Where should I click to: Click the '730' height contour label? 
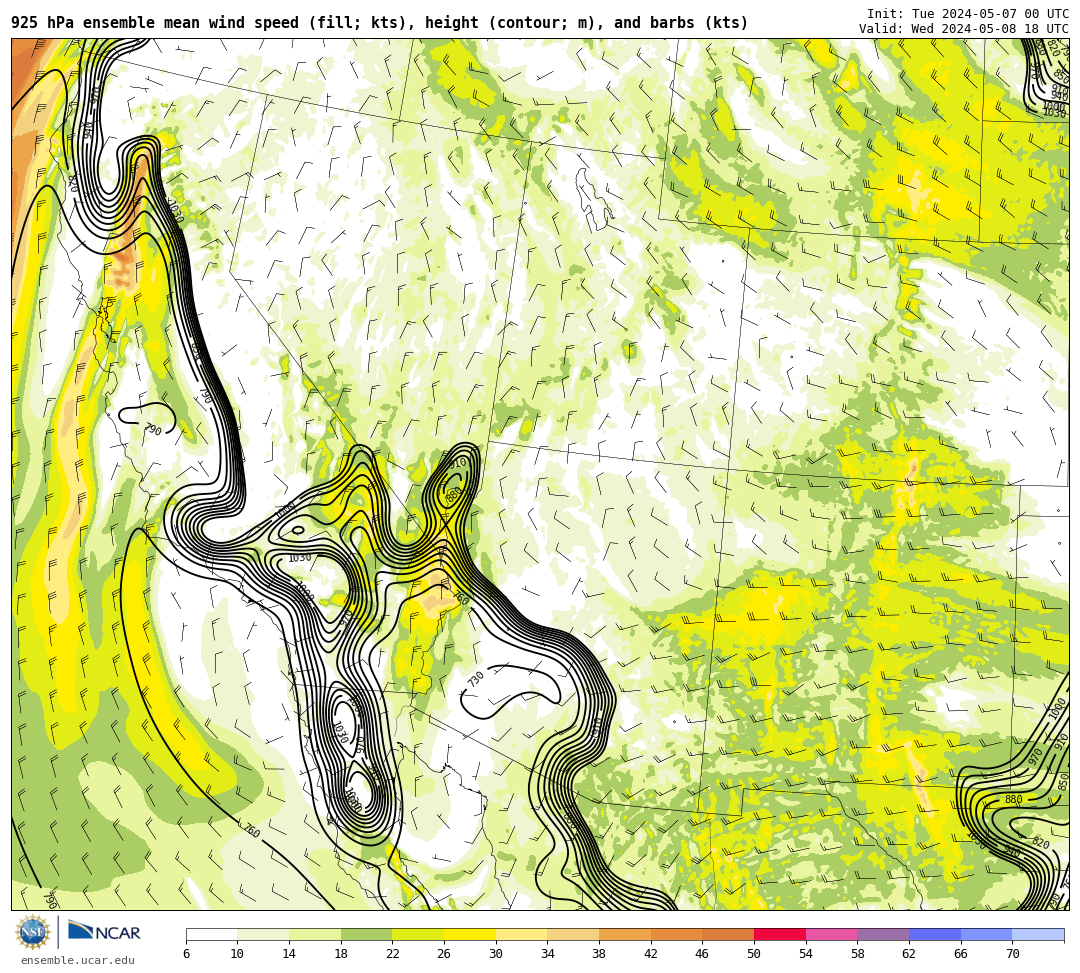point(475,679)
